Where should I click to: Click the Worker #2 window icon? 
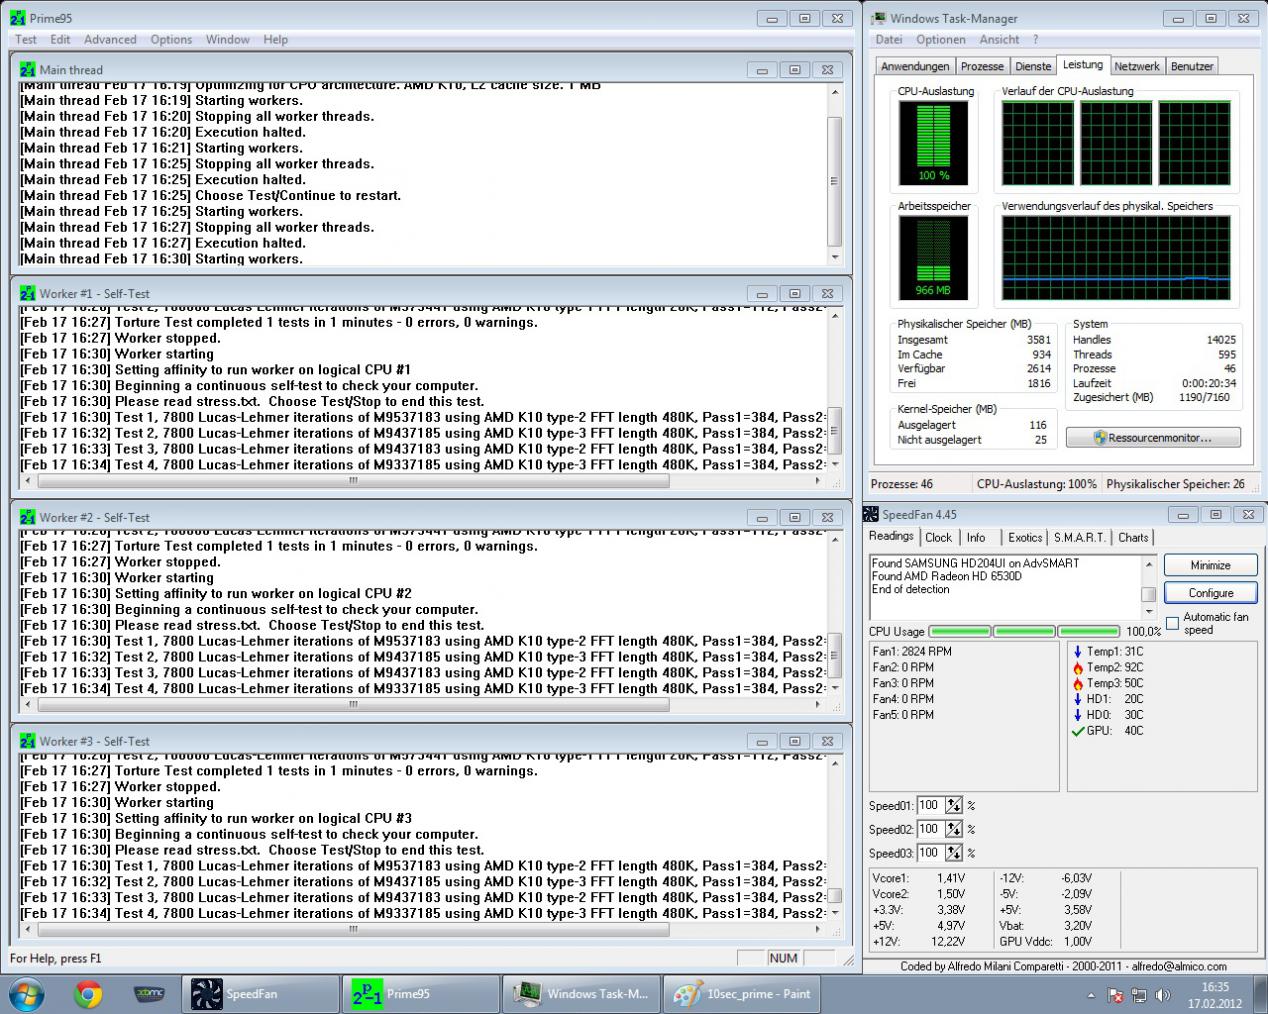[28, 518]
